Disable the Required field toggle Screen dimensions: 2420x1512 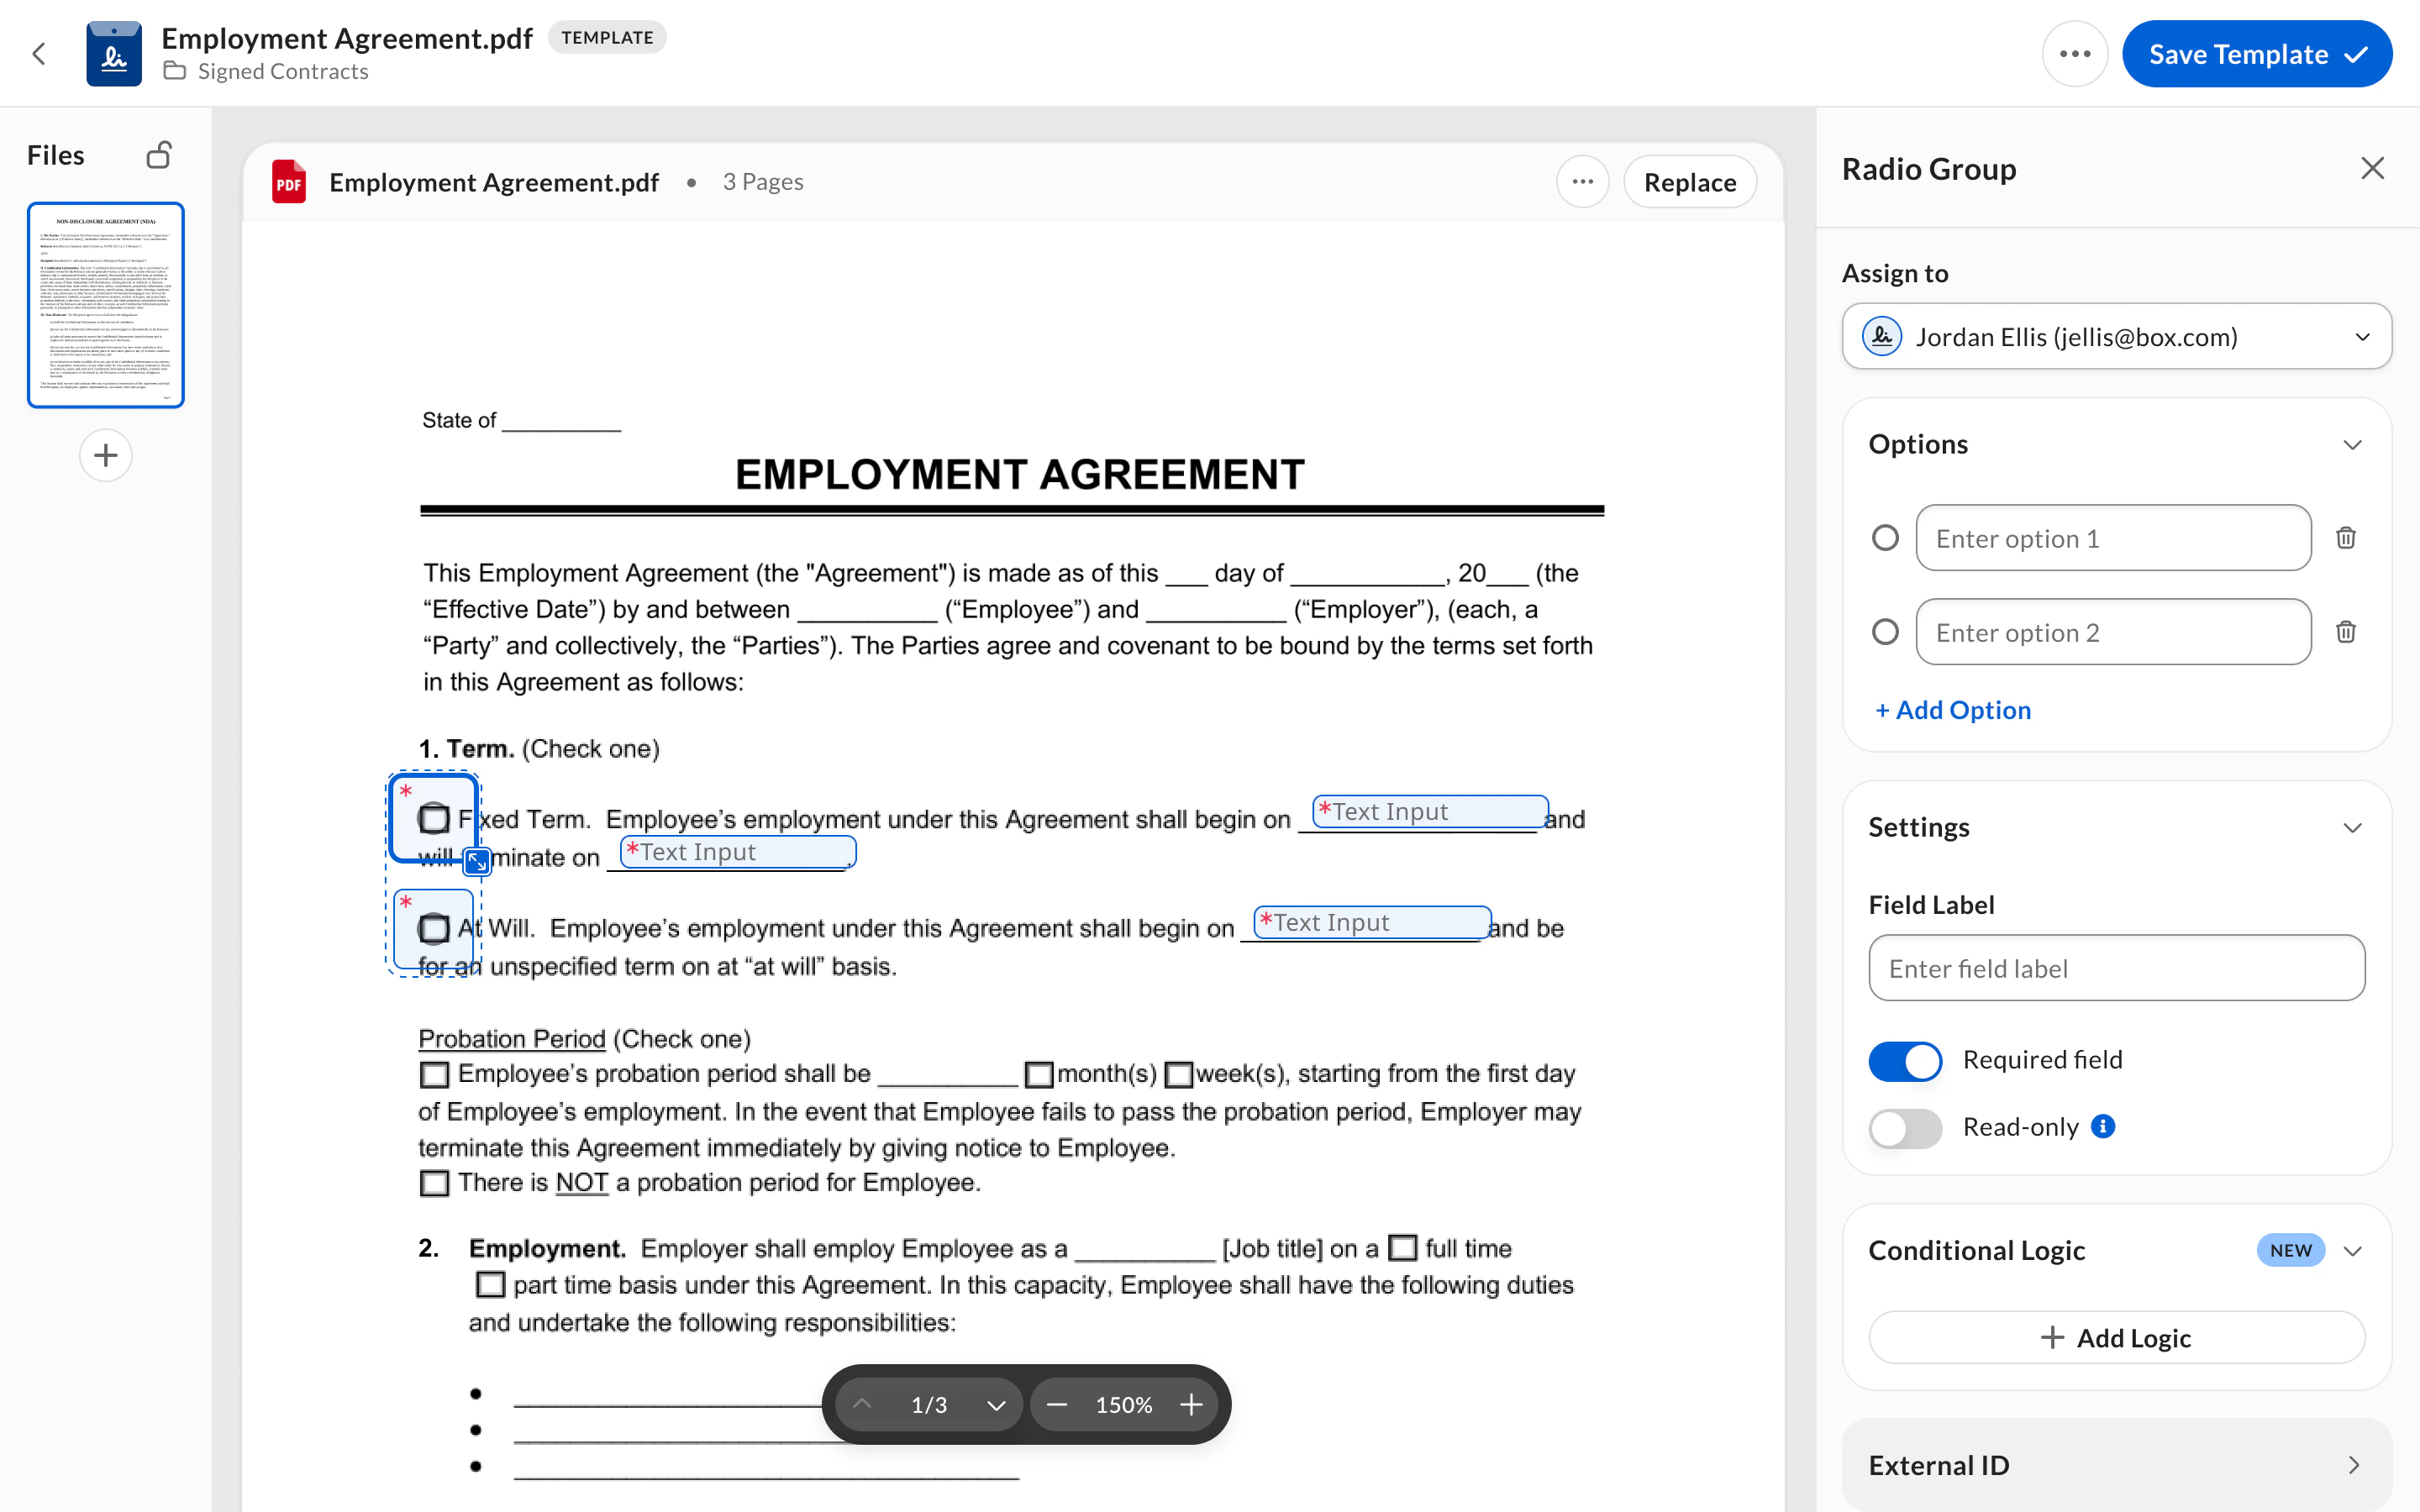click(1904, 1060)
